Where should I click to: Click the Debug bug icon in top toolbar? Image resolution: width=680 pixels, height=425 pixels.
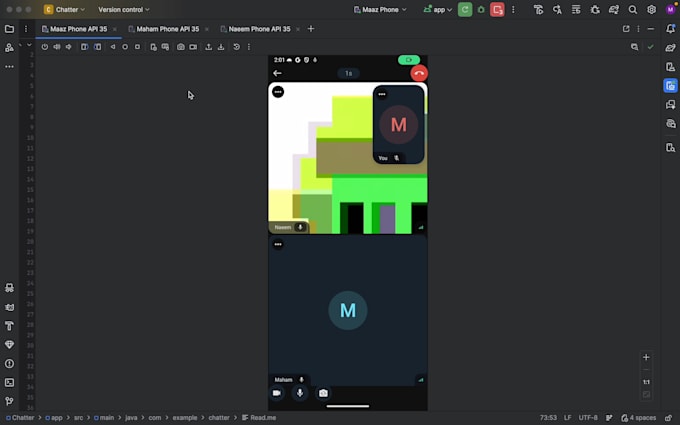[481, 10]
